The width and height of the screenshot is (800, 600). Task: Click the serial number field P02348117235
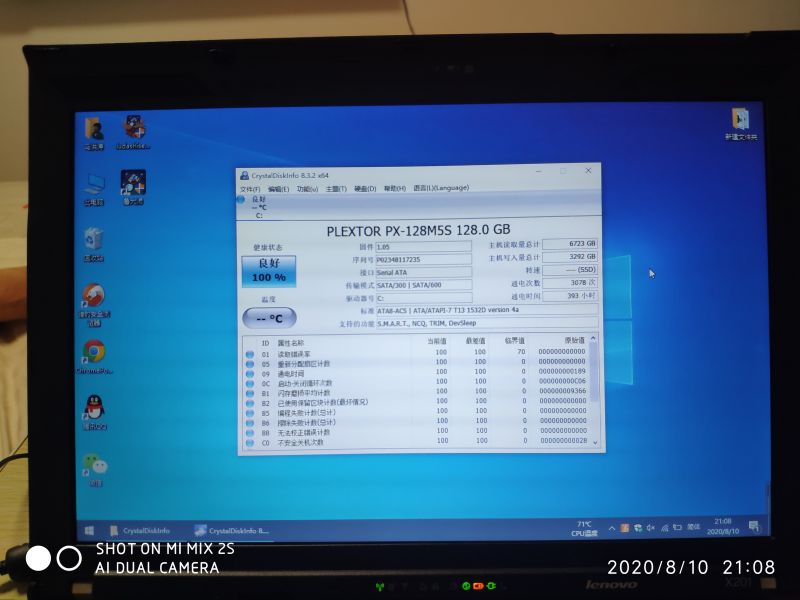[x=423, y=260]
